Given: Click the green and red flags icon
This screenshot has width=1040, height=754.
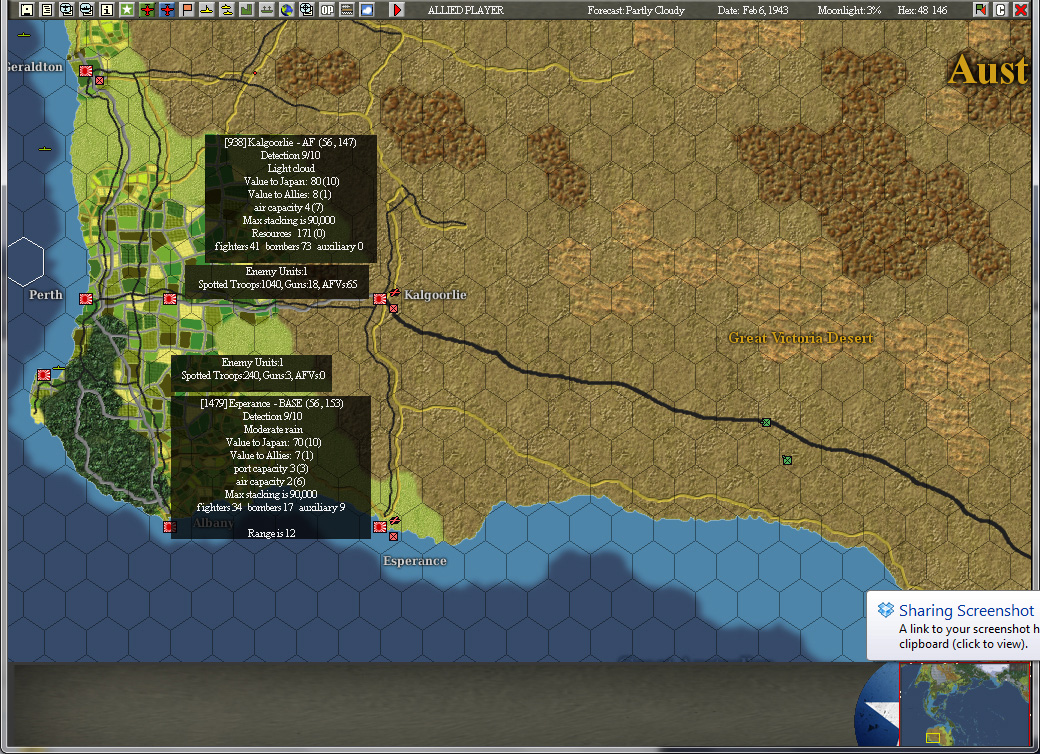Looking at the screenshot, I should coord(980,9).
